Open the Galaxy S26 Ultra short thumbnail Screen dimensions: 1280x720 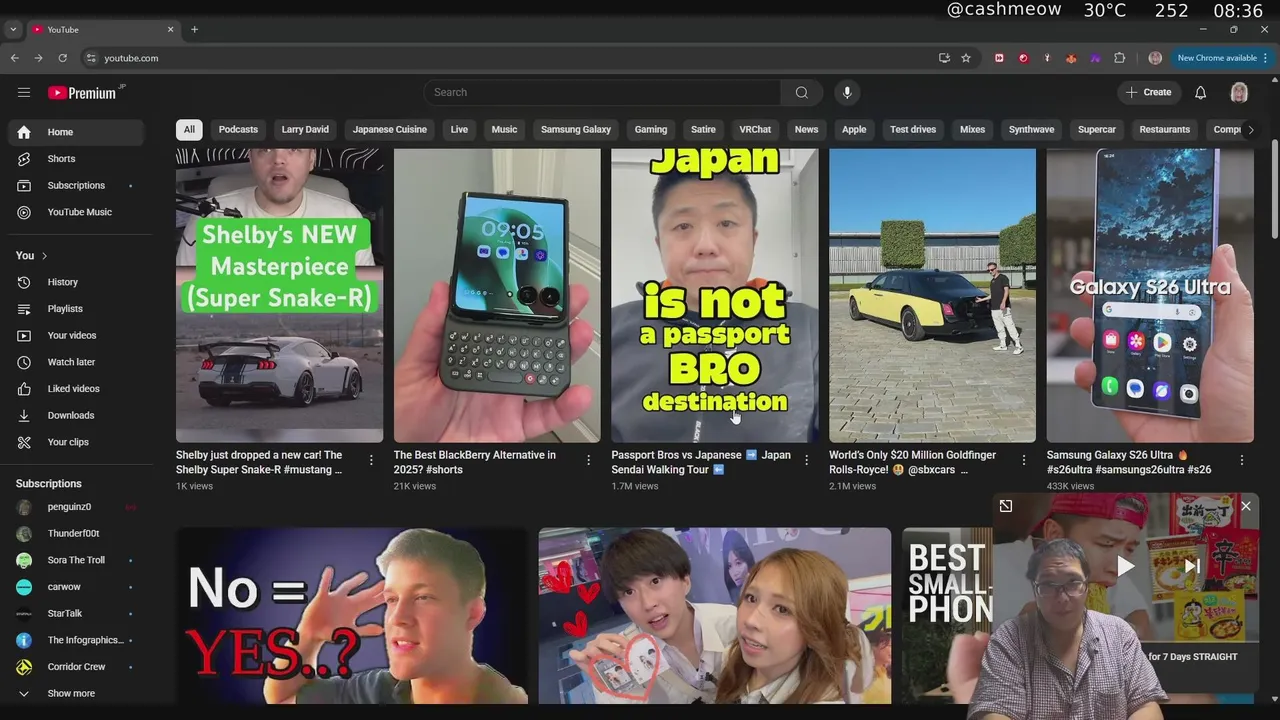(1150, 295)
